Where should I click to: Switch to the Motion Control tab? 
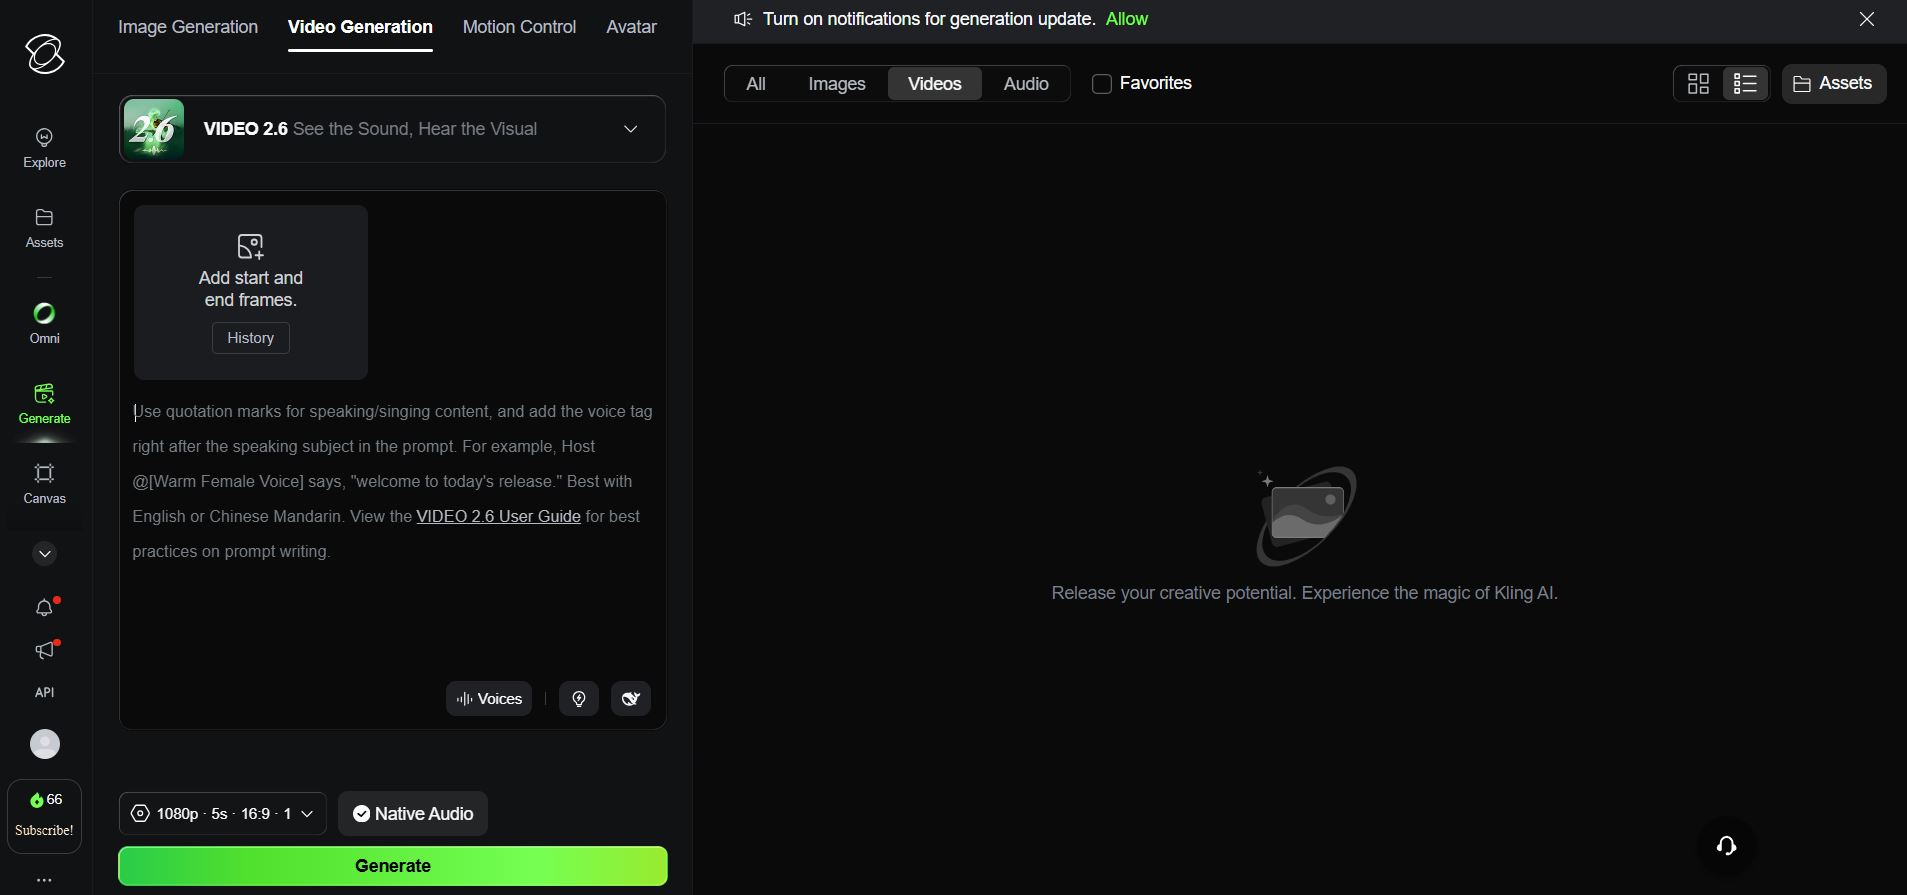coord(519,27)
